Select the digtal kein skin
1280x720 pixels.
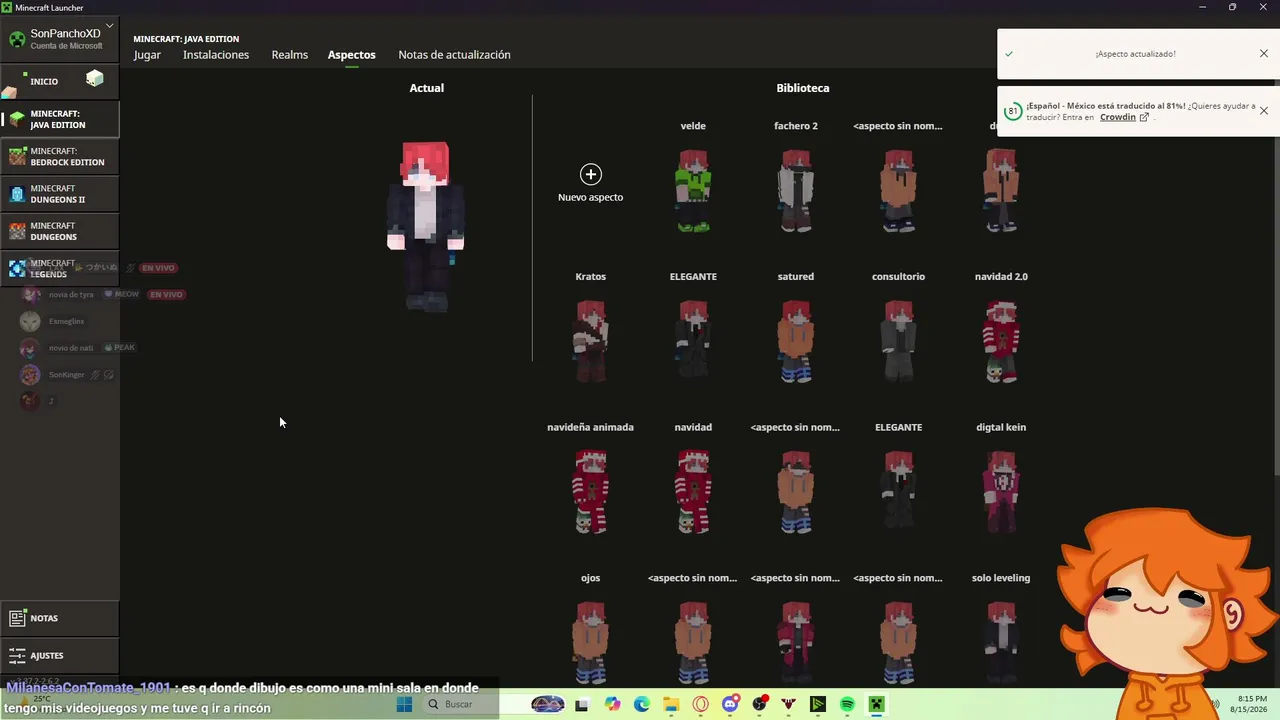point(1001,491)
